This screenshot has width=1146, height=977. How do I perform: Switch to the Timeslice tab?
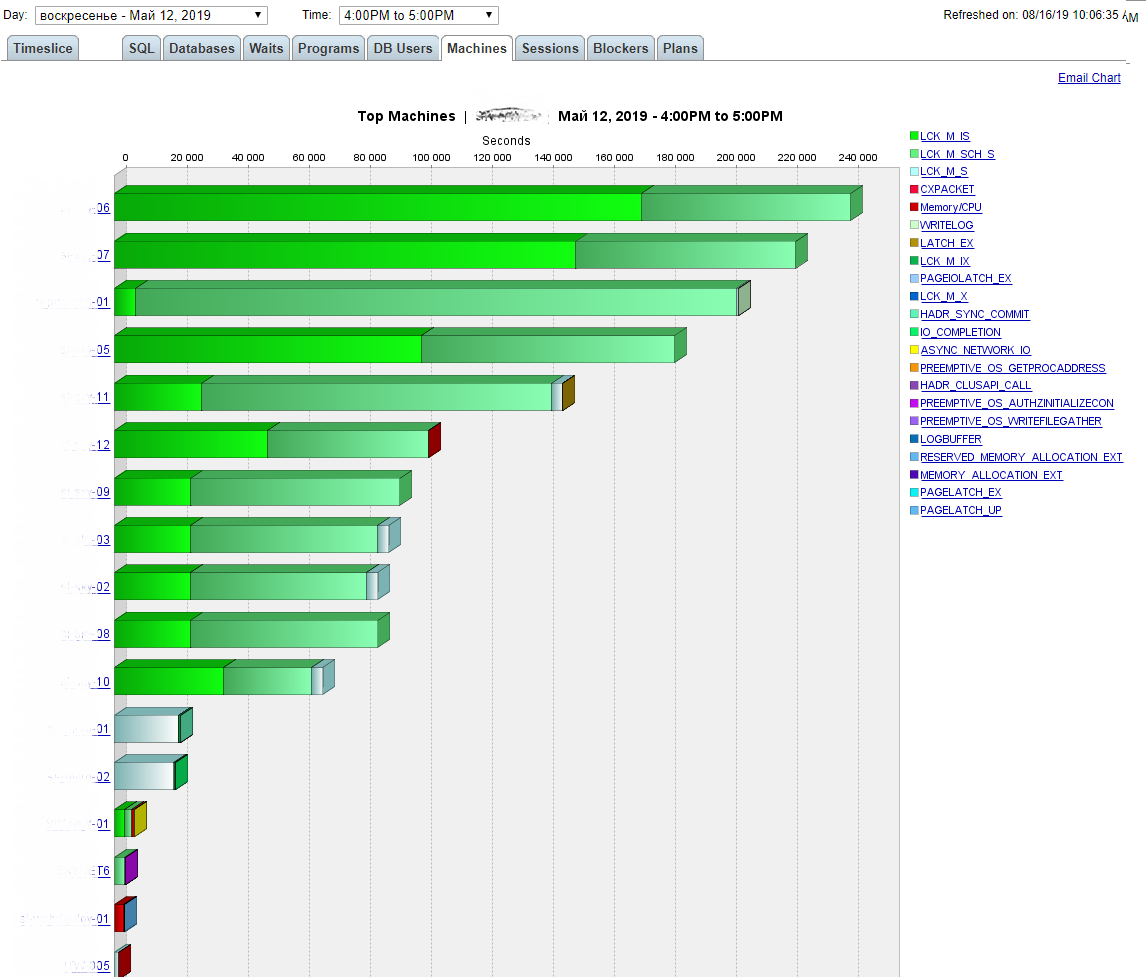click(x=42, y=48)
